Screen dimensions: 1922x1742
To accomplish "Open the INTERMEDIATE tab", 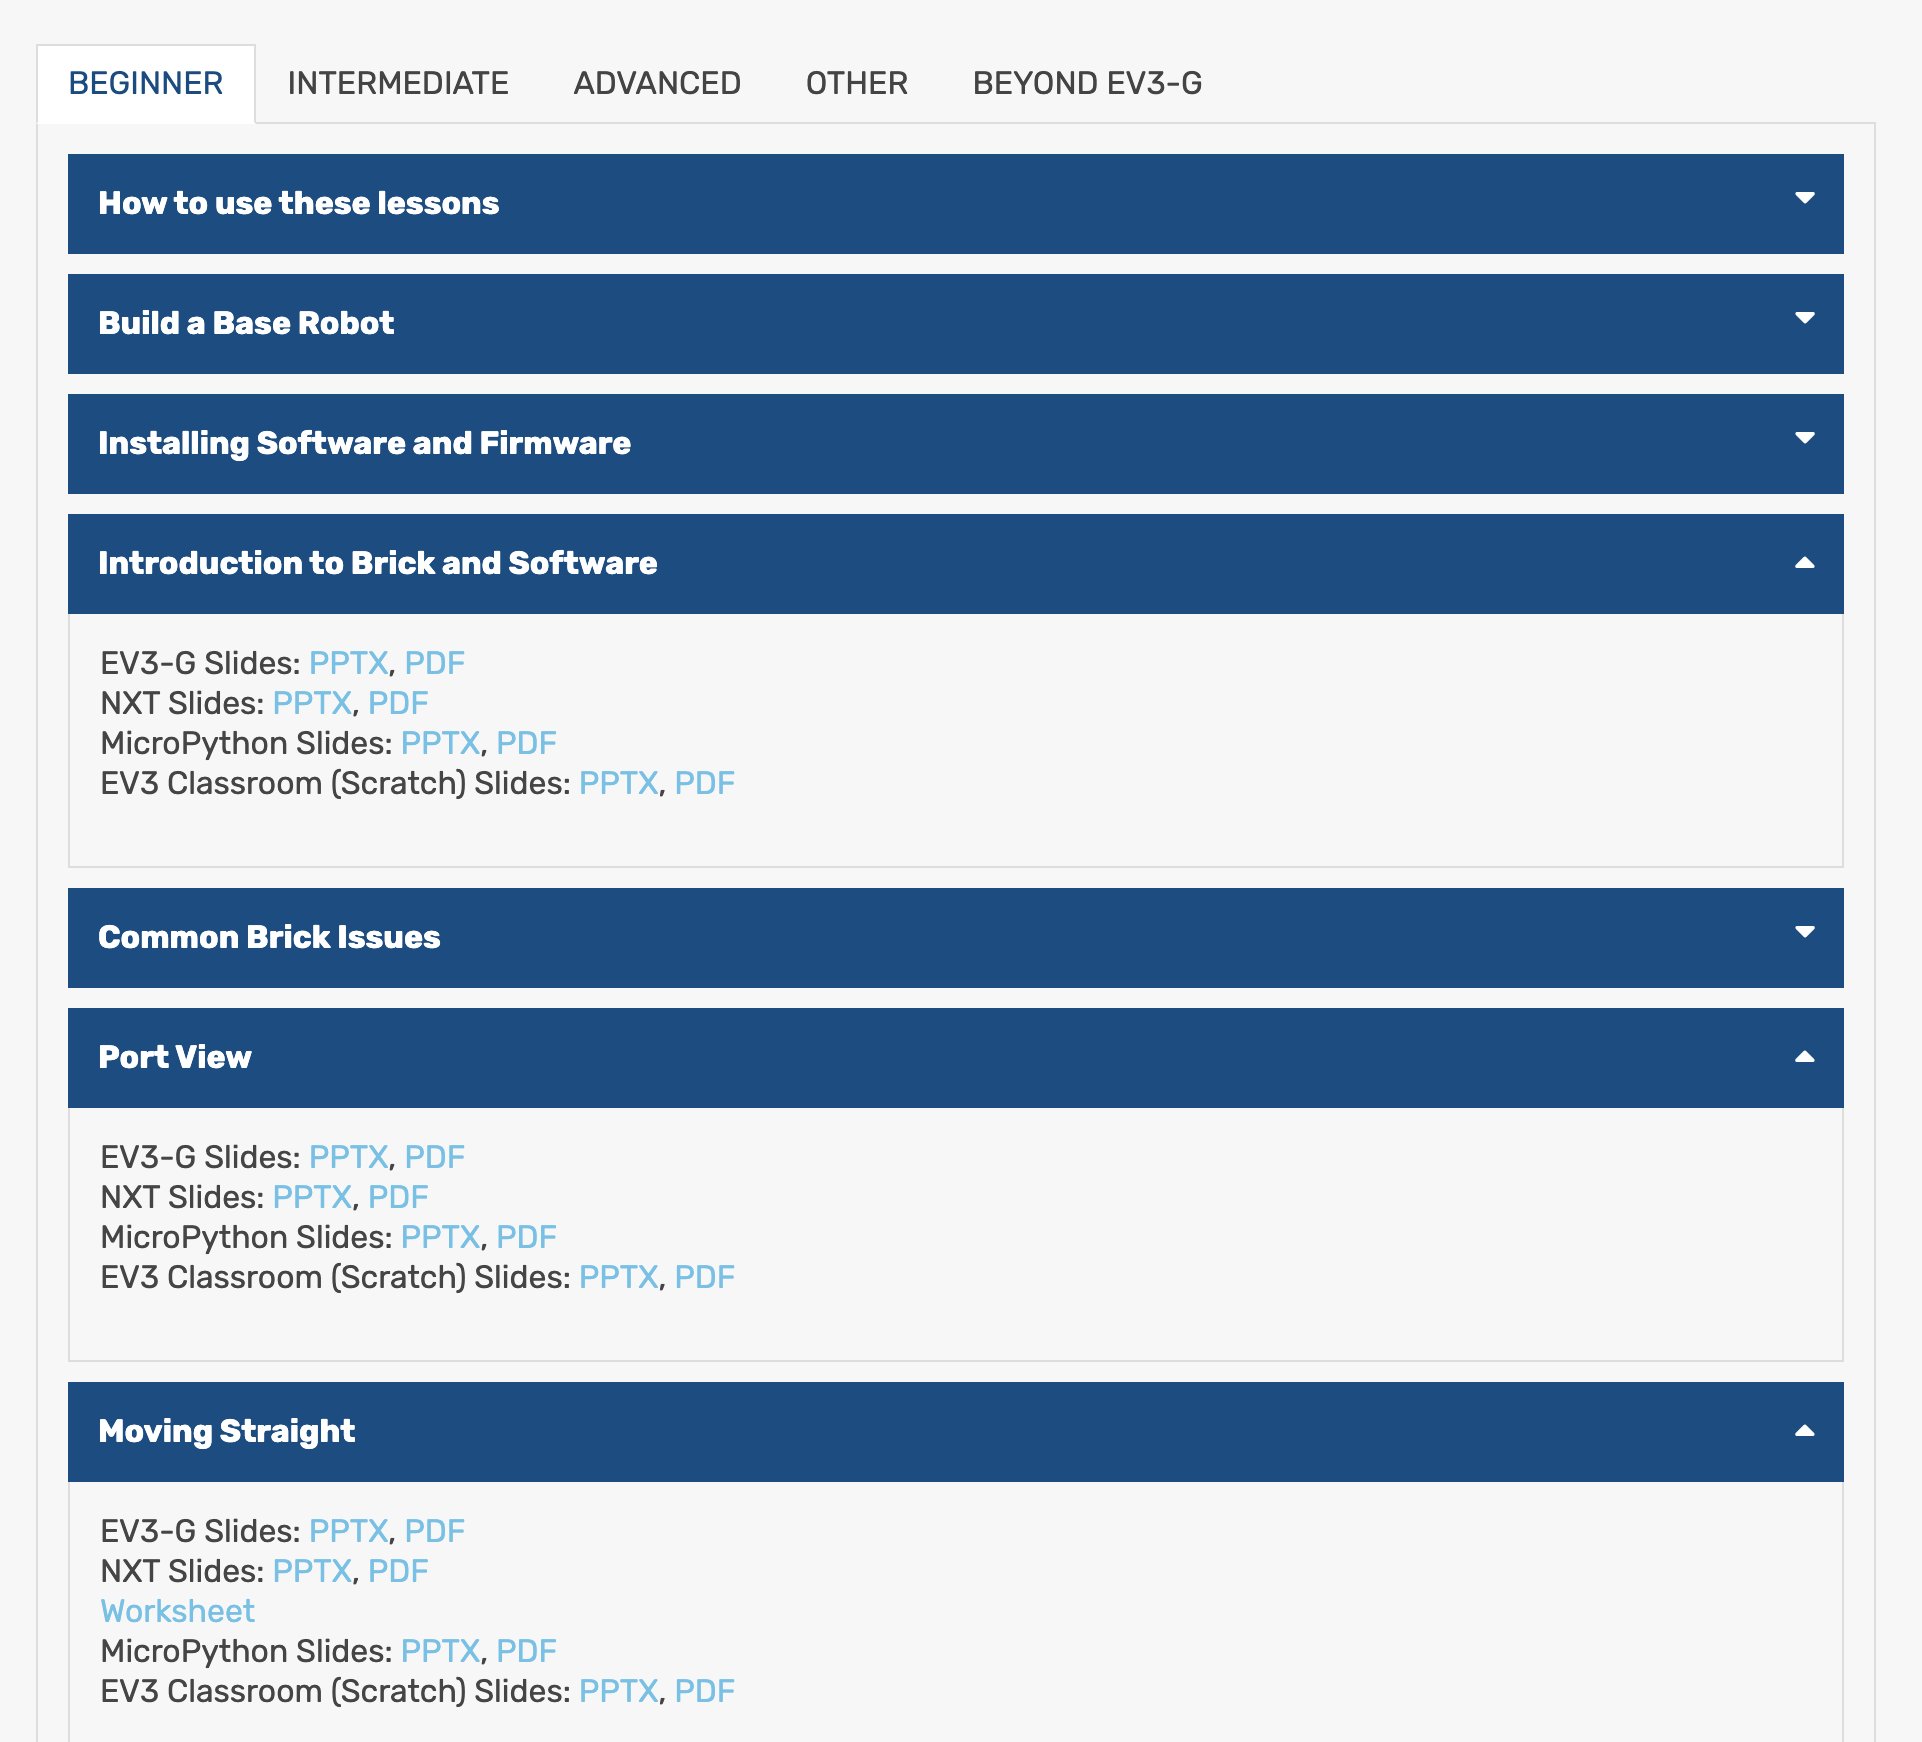I will click(398, 83).
